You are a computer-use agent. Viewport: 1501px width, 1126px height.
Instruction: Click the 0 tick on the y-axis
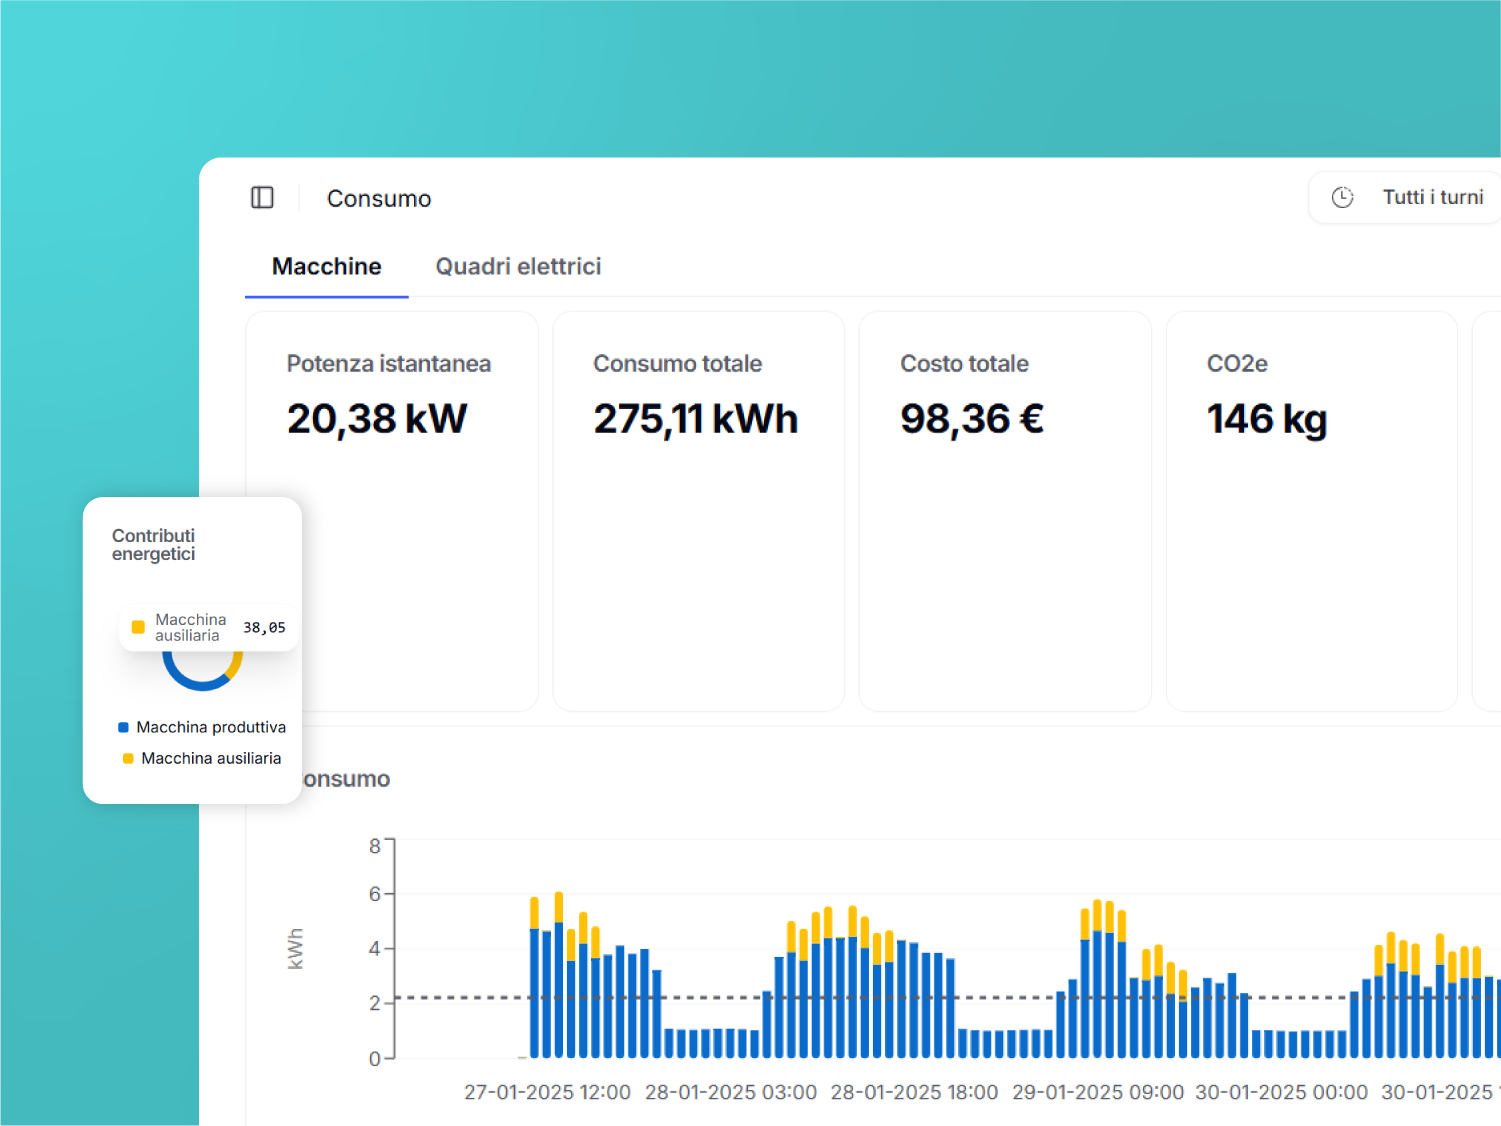coord(375,1058)
